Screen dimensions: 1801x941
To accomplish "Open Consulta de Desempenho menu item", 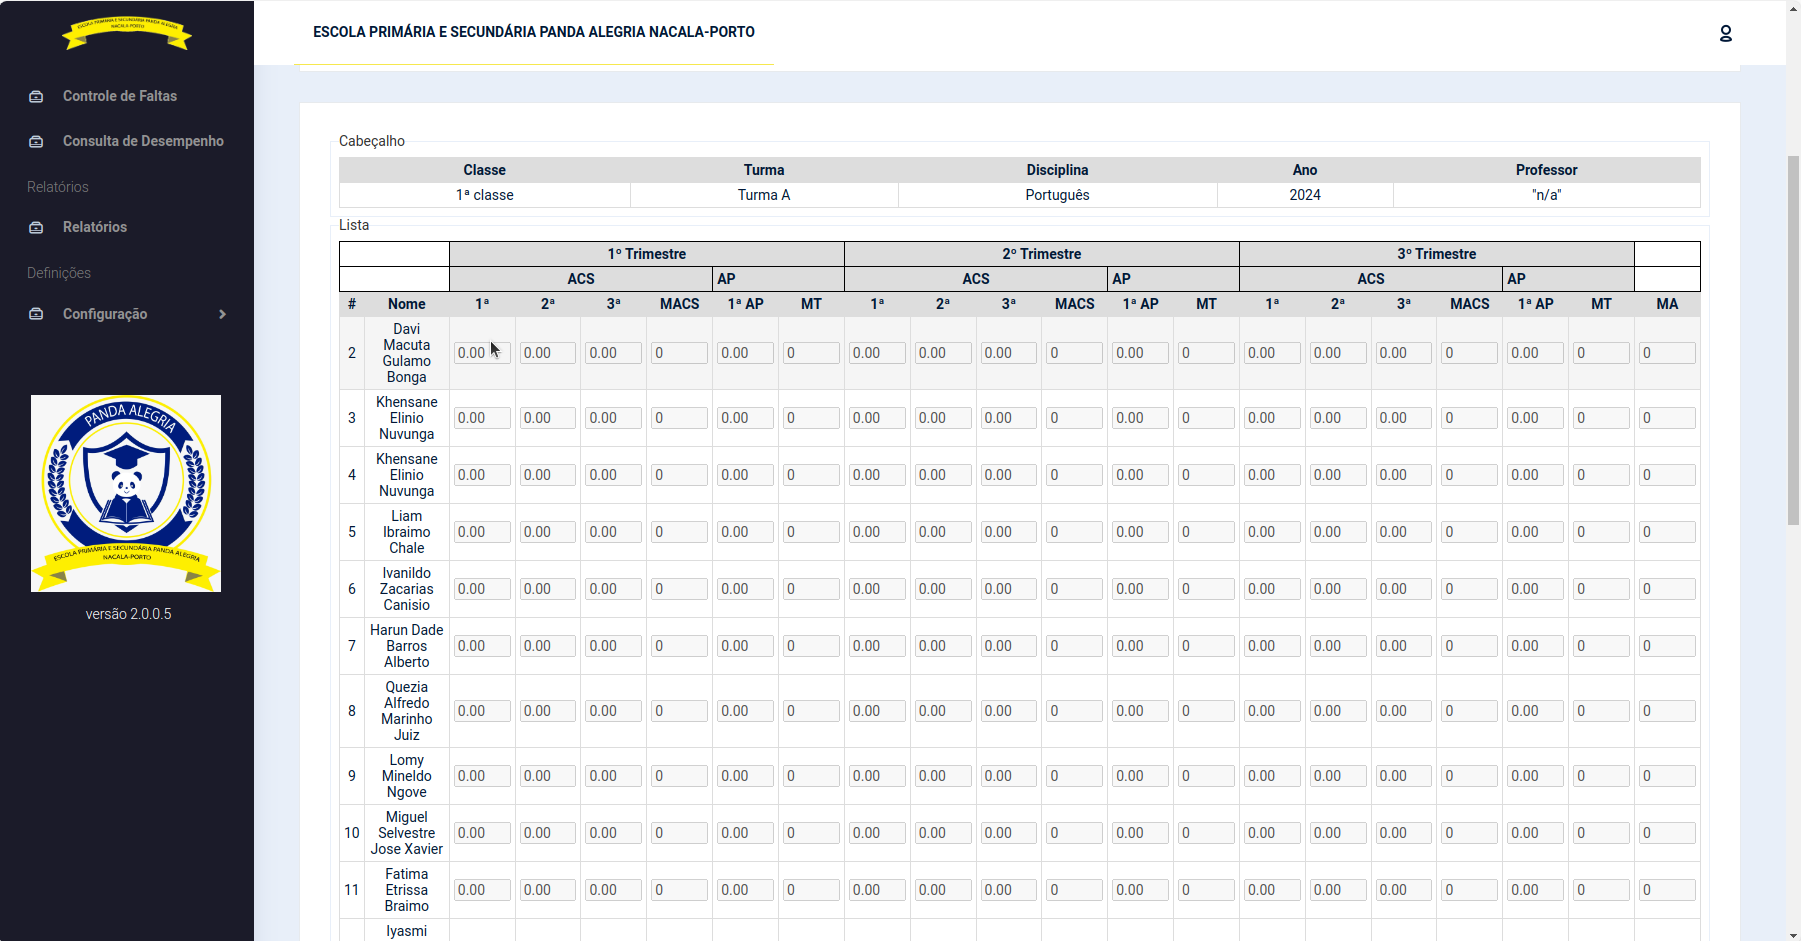I will tap(143, 141).
